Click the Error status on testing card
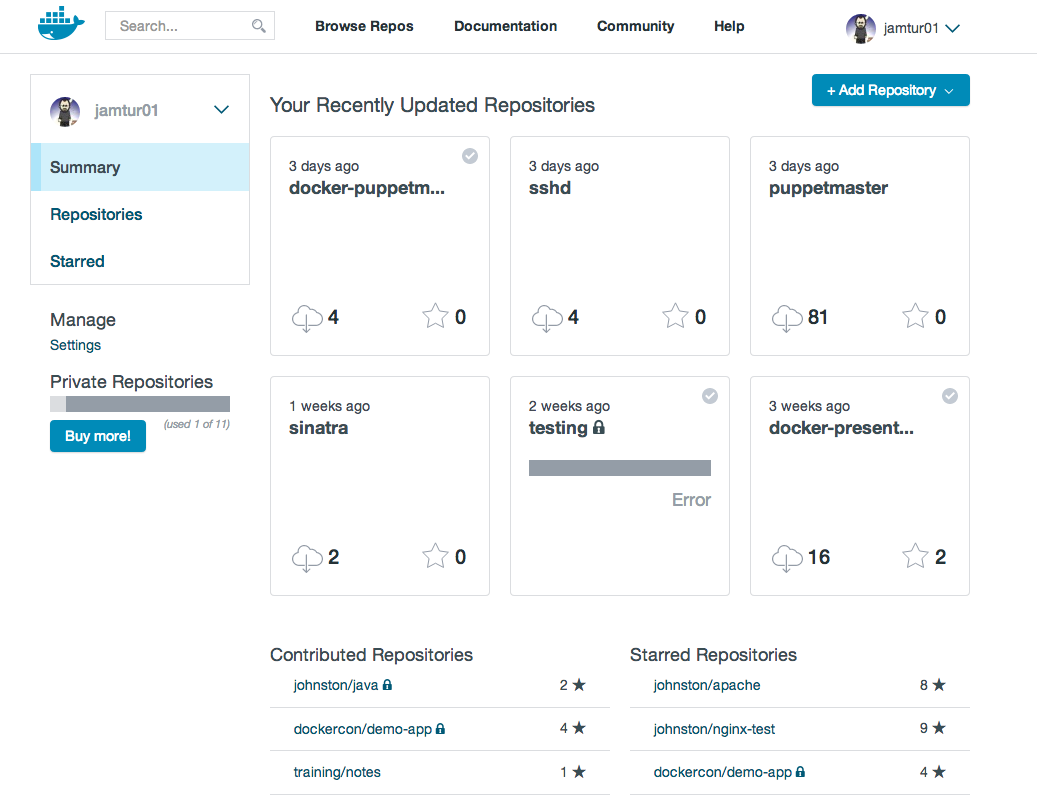Screen dimensions: 1037x799 click(x=691, y=500)
